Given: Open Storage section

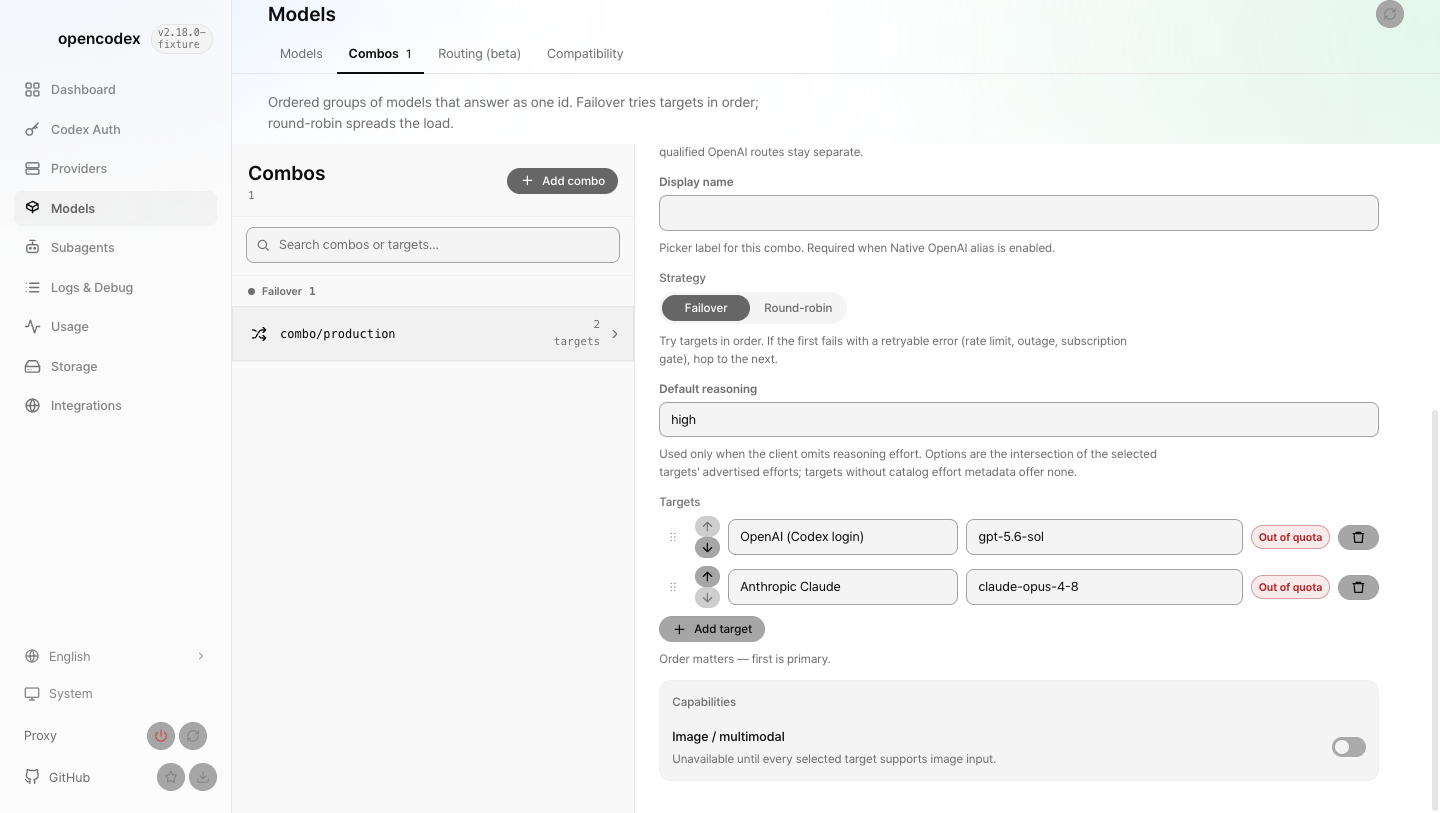Looking at the screenshot, I should tap(115, 366).
